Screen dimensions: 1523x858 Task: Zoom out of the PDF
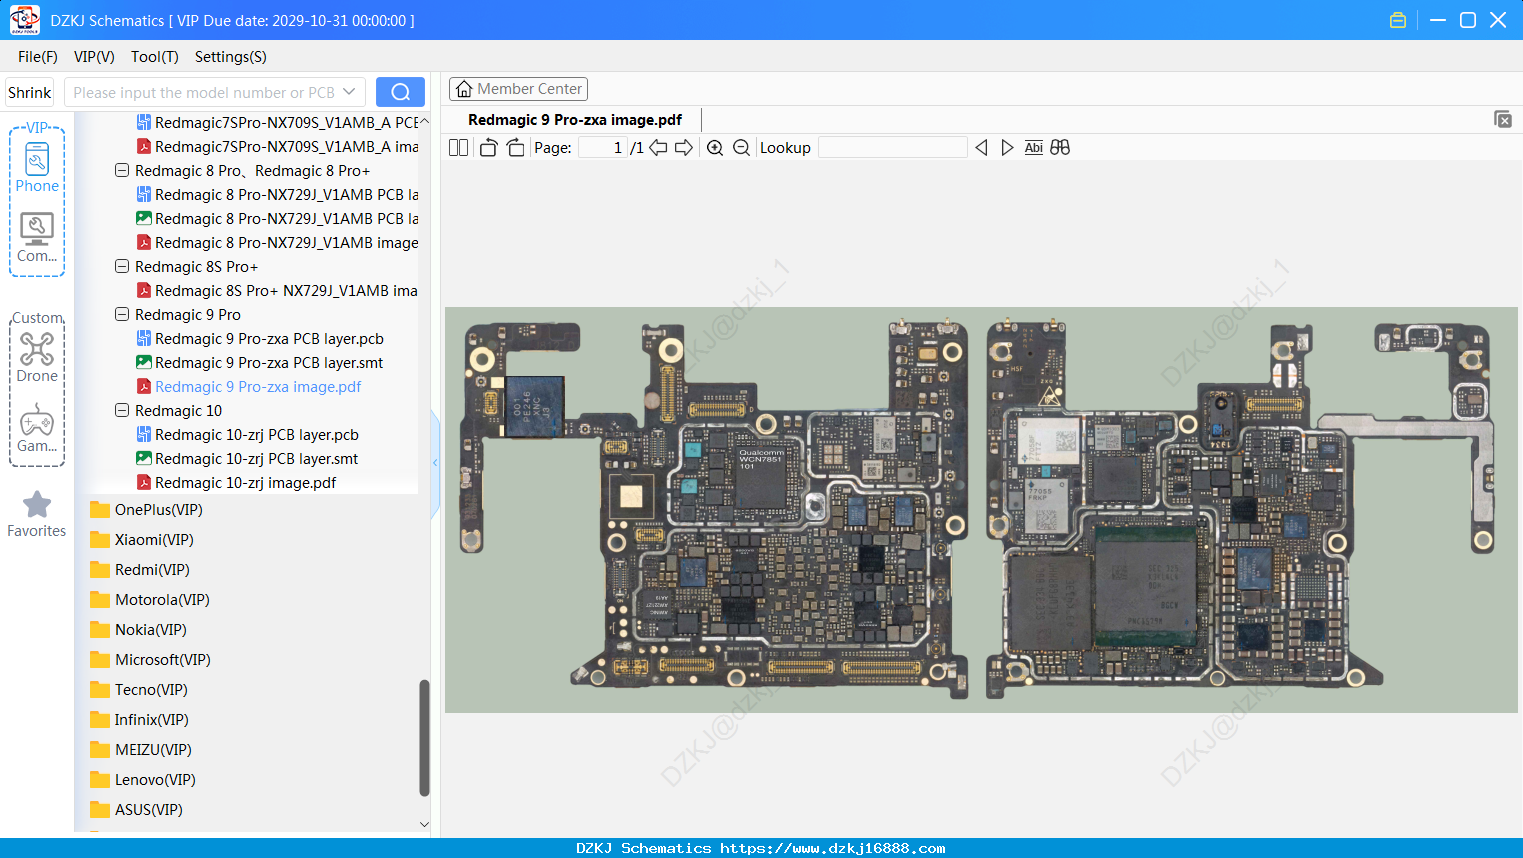[741, 148]
